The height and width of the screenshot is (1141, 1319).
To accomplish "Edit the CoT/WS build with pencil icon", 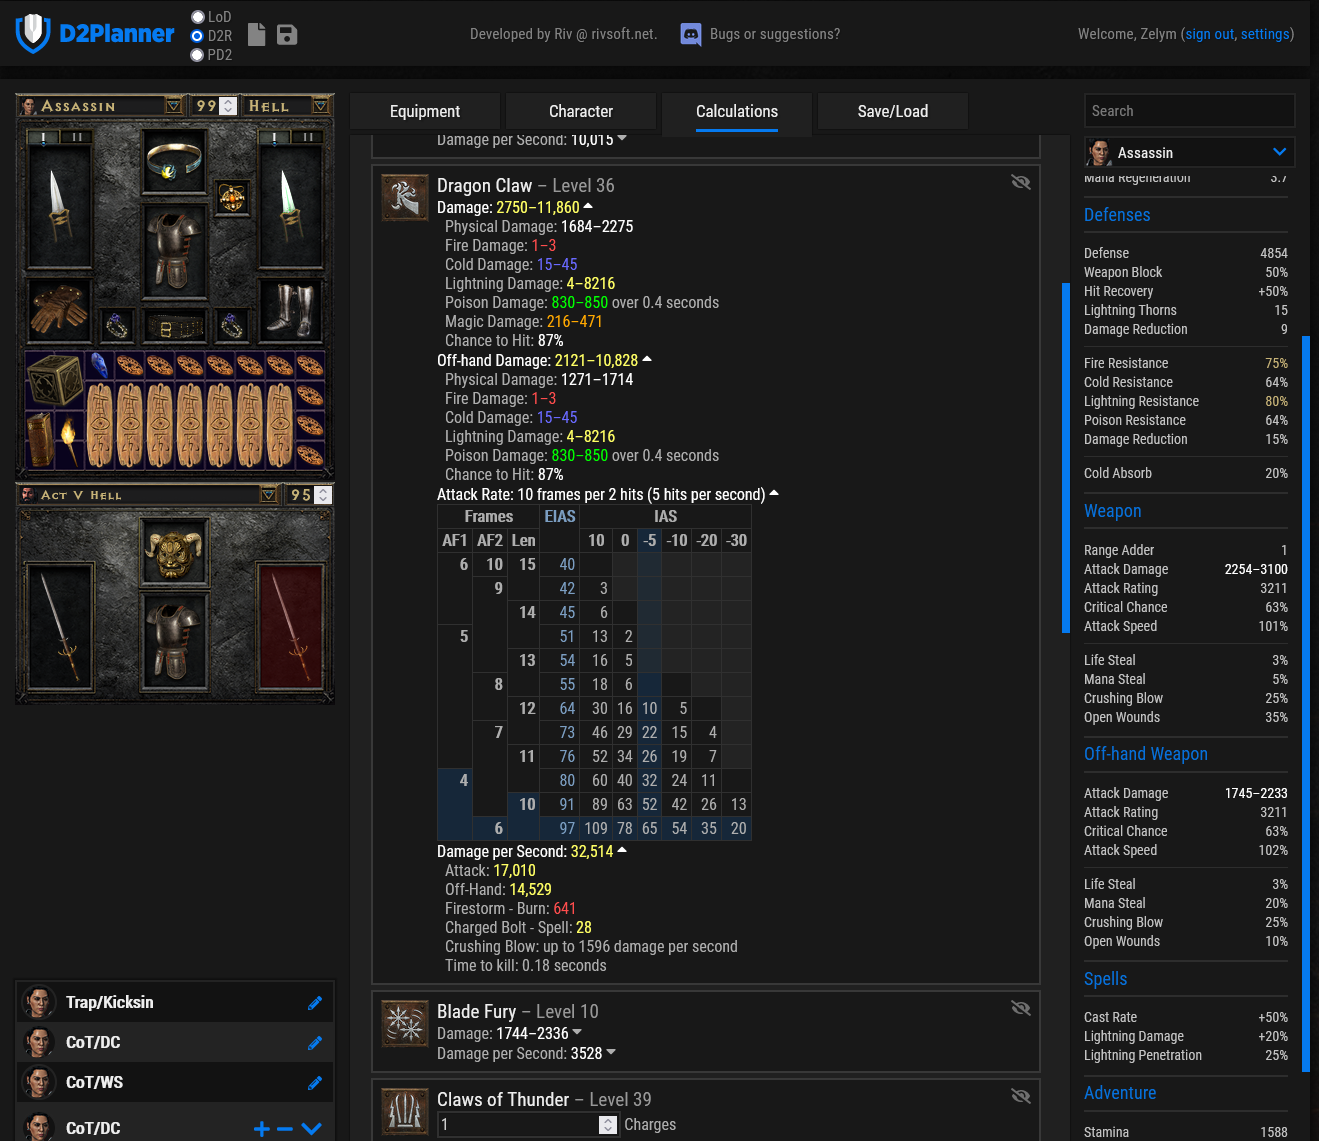I will 315,1083.
